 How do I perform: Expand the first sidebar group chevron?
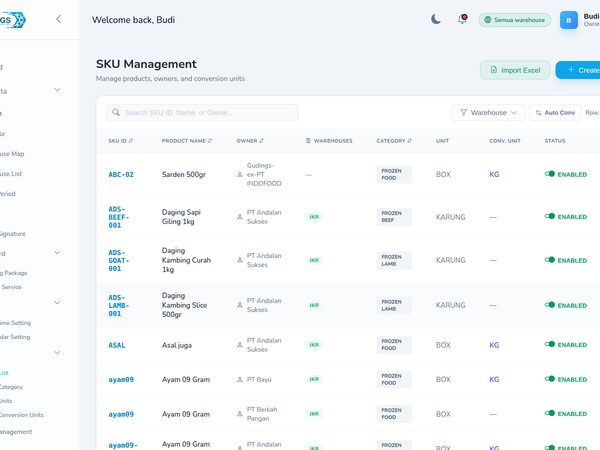point(57,90)
